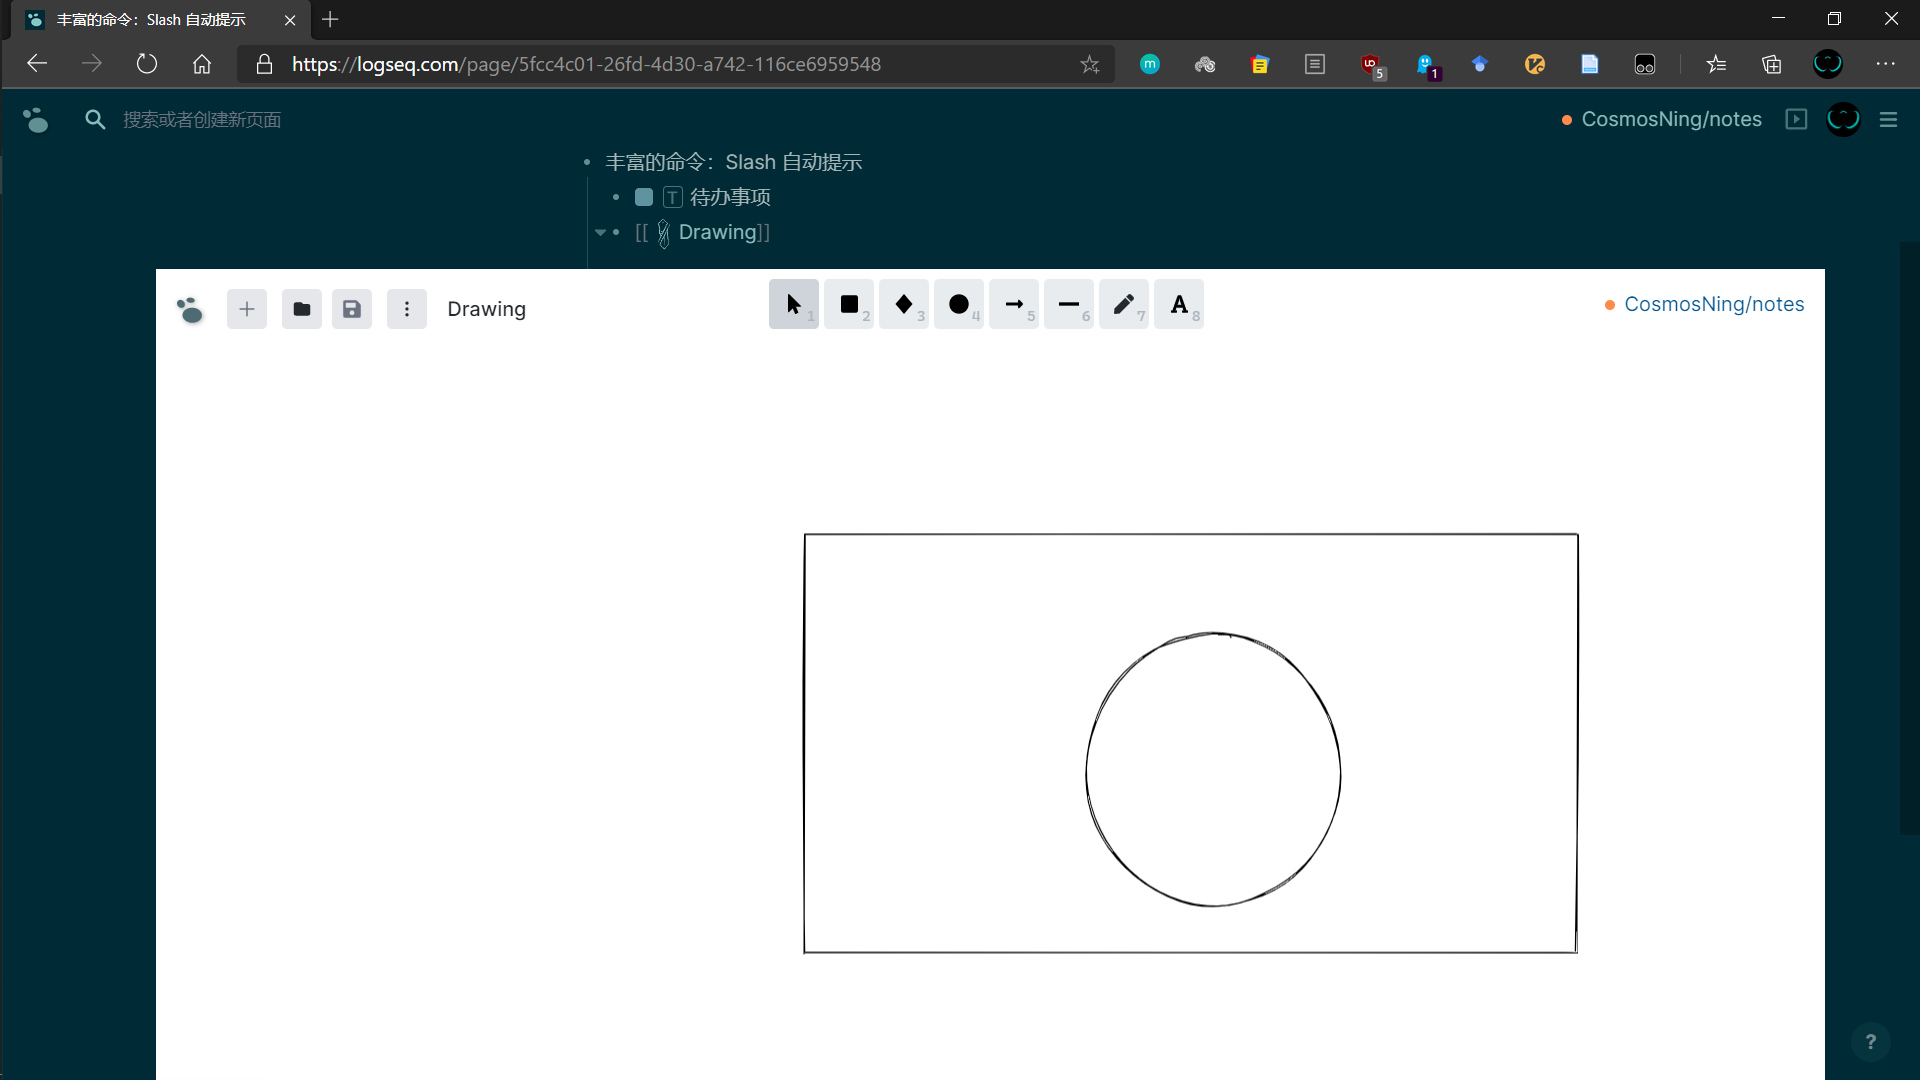Select the freehand Pencil tool
The image size is (1920, 1080).
pos(1123,305)
